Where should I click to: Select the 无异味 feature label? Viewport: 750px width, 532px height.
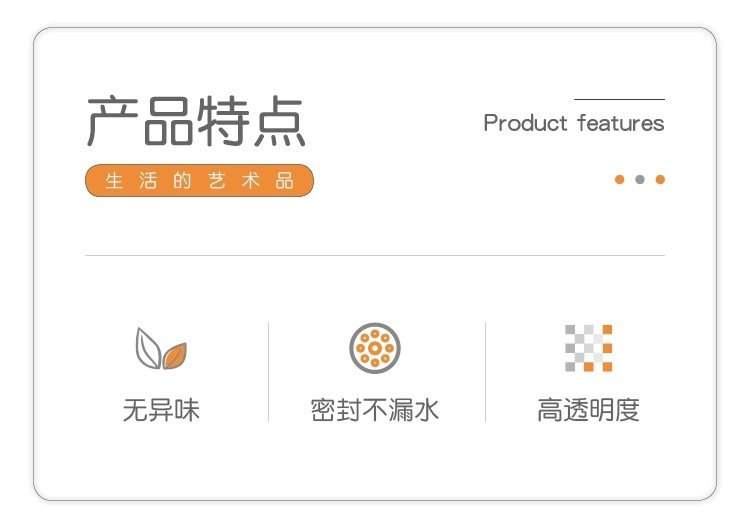click(161, 410)
